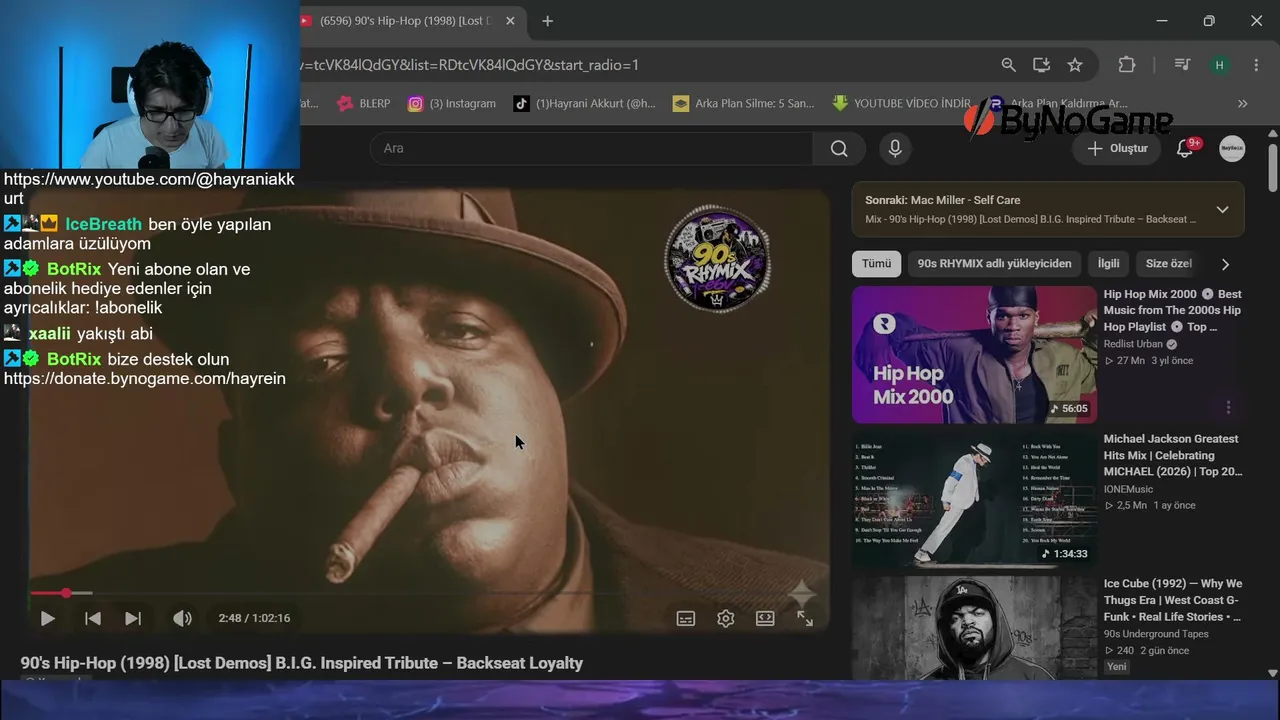Seek using the red video progress bar
The height and width of the screenshot is (720, 1280).
(428, 593)
